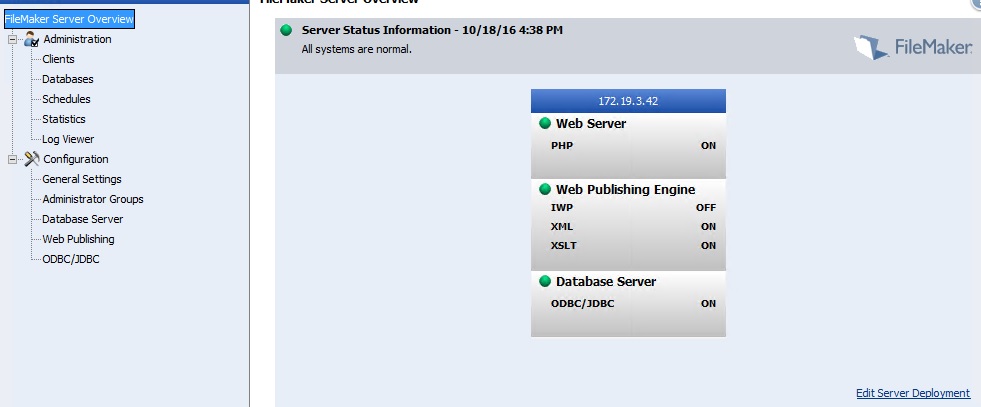Collapse the Administration tree node
This screenshot has width=981, height=407.
[x=12, y=39]
